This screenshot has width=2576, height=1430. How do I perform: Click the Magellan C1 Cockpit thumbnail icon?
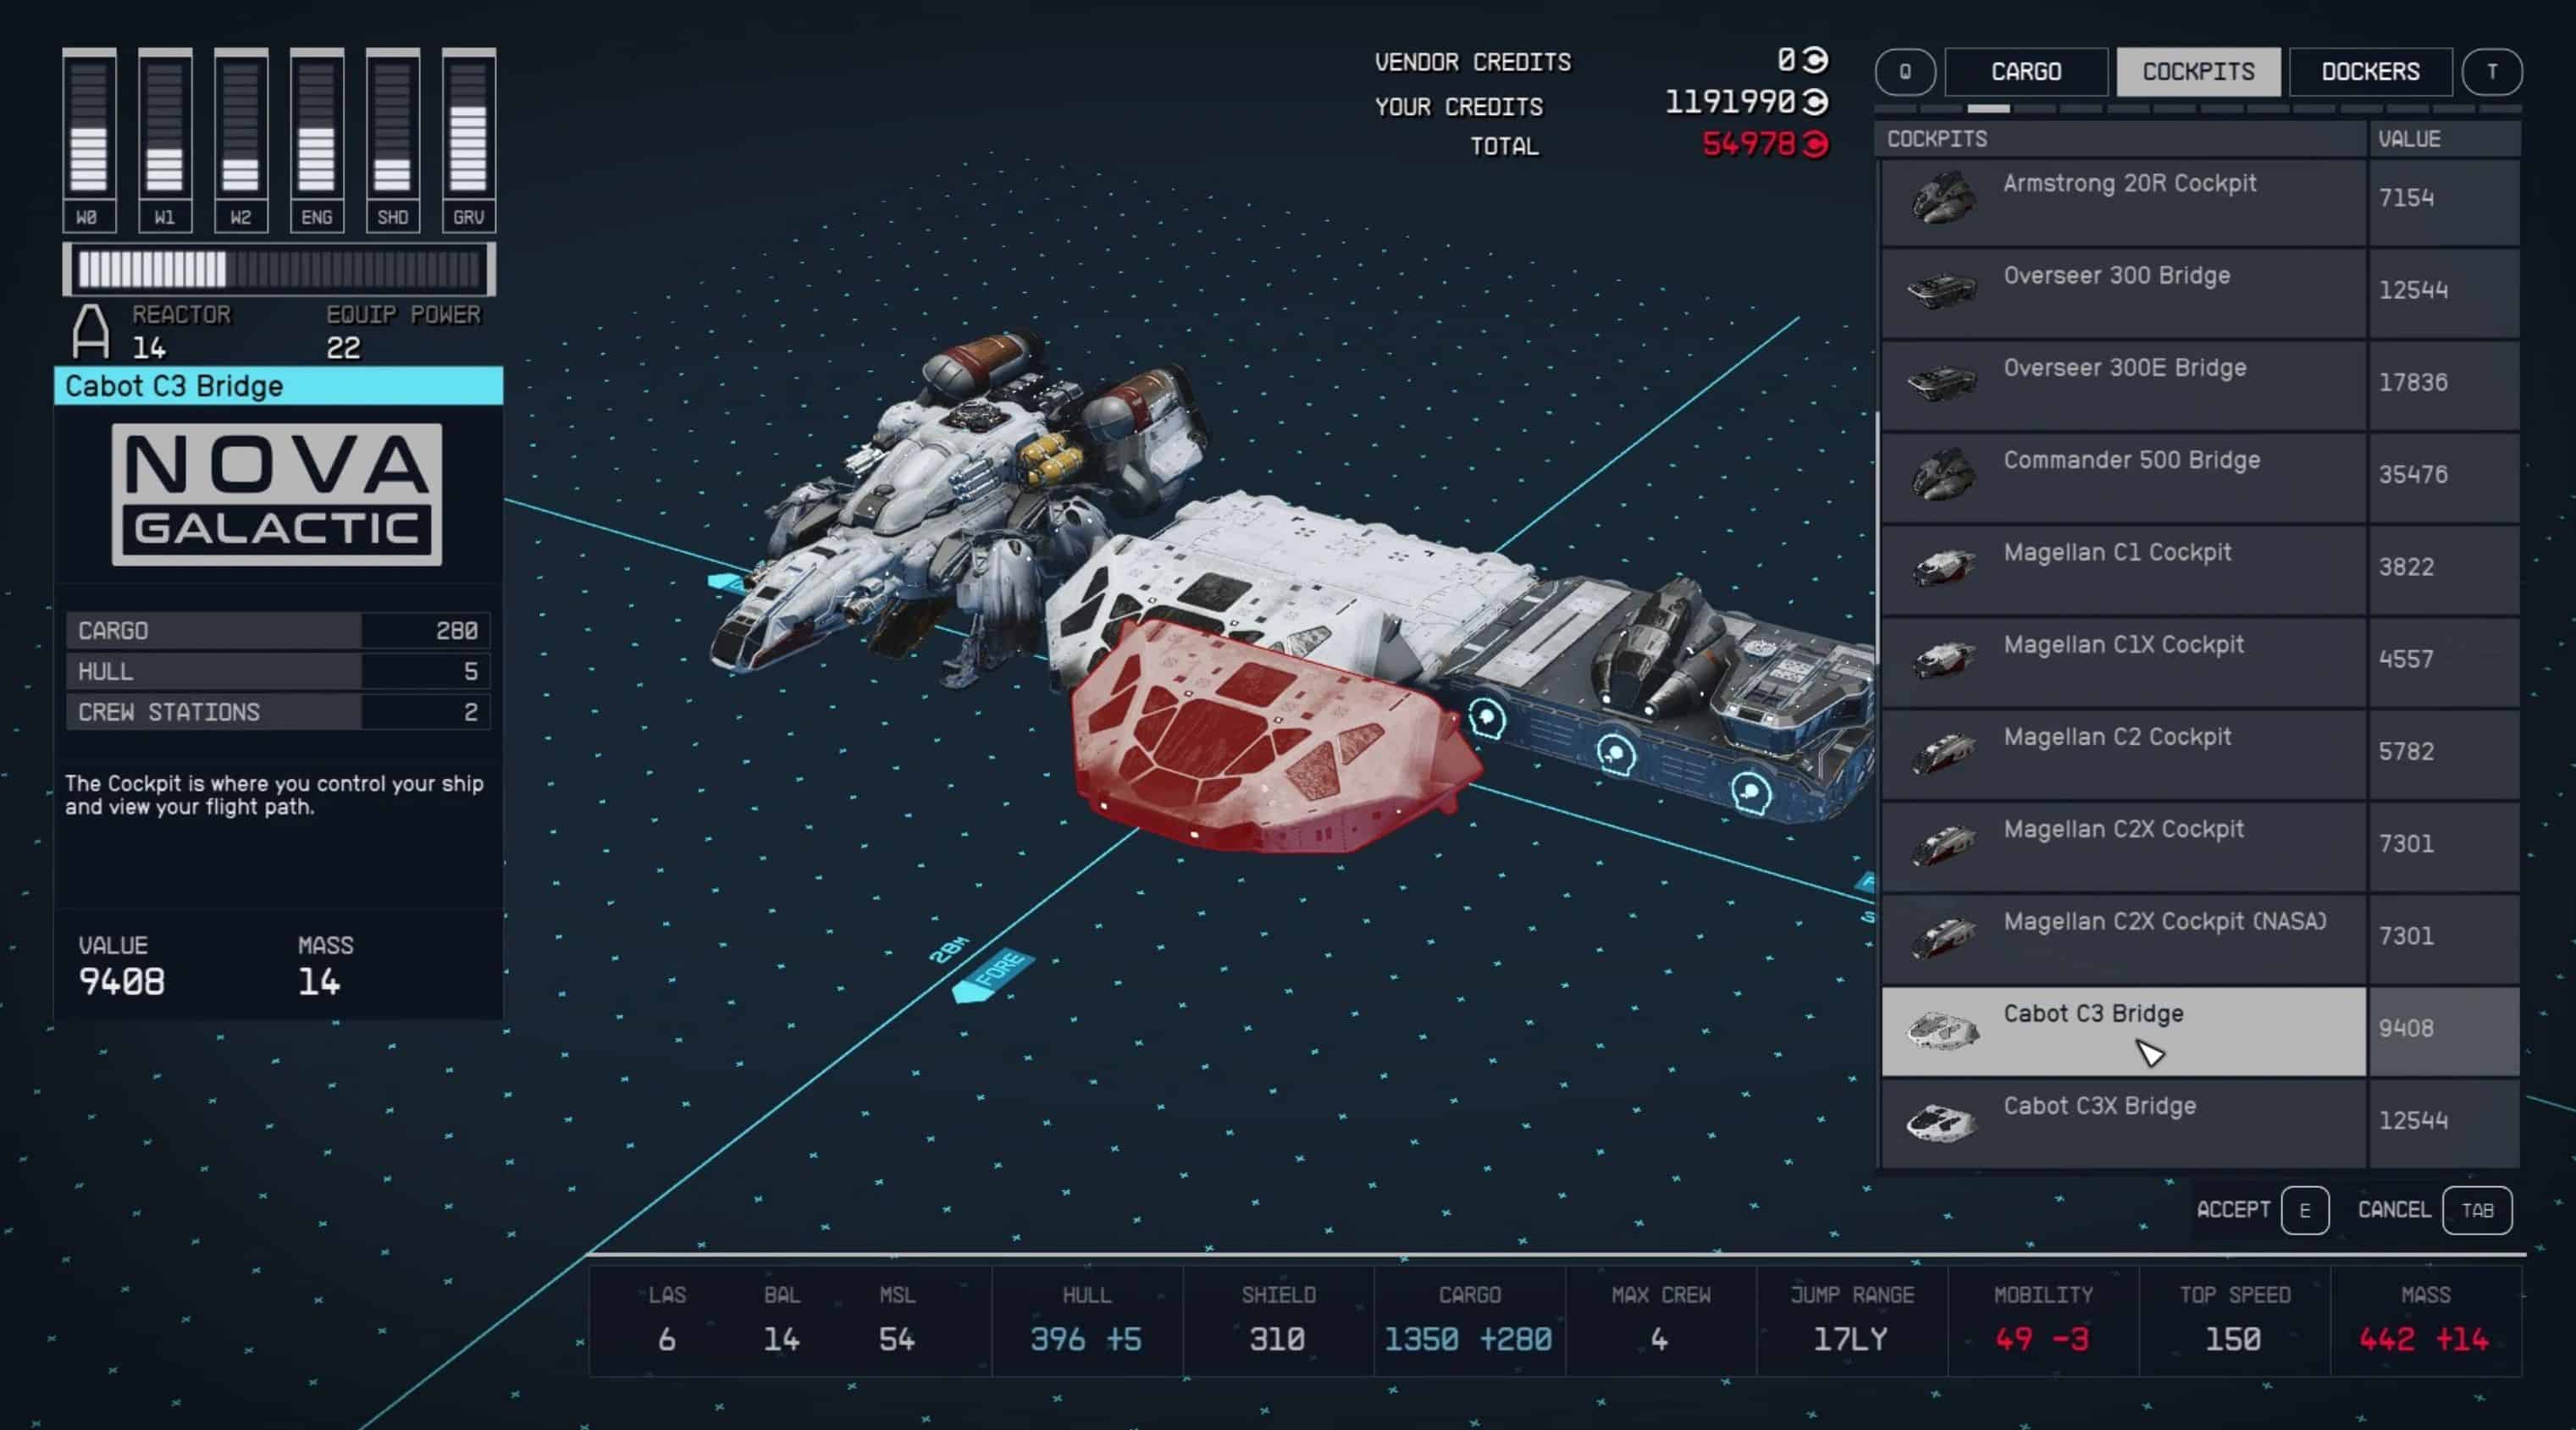[1942, 567]
